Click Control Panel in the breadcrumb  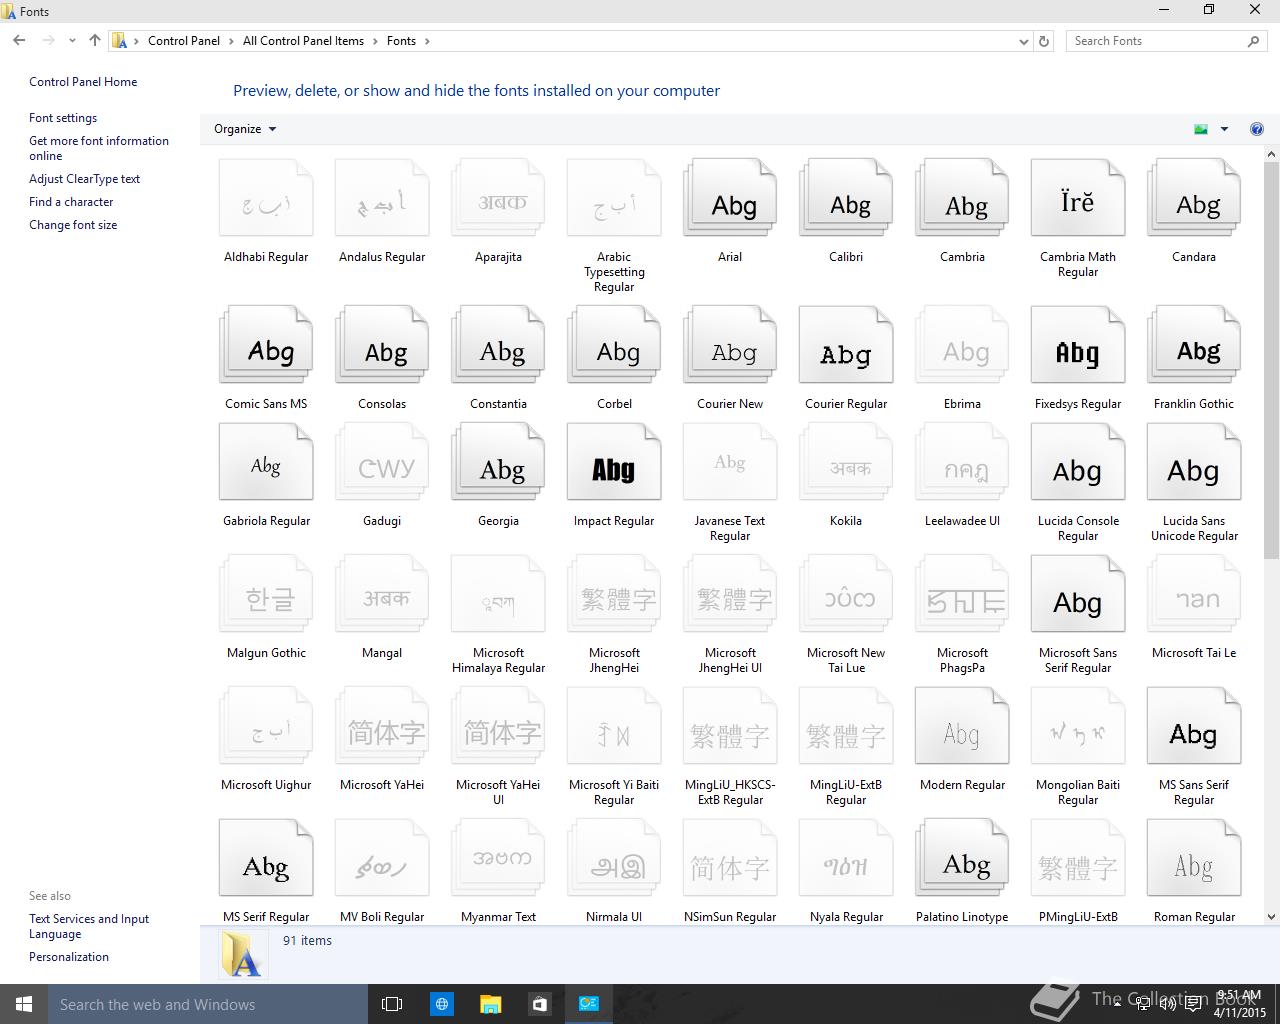click(184, 41)
